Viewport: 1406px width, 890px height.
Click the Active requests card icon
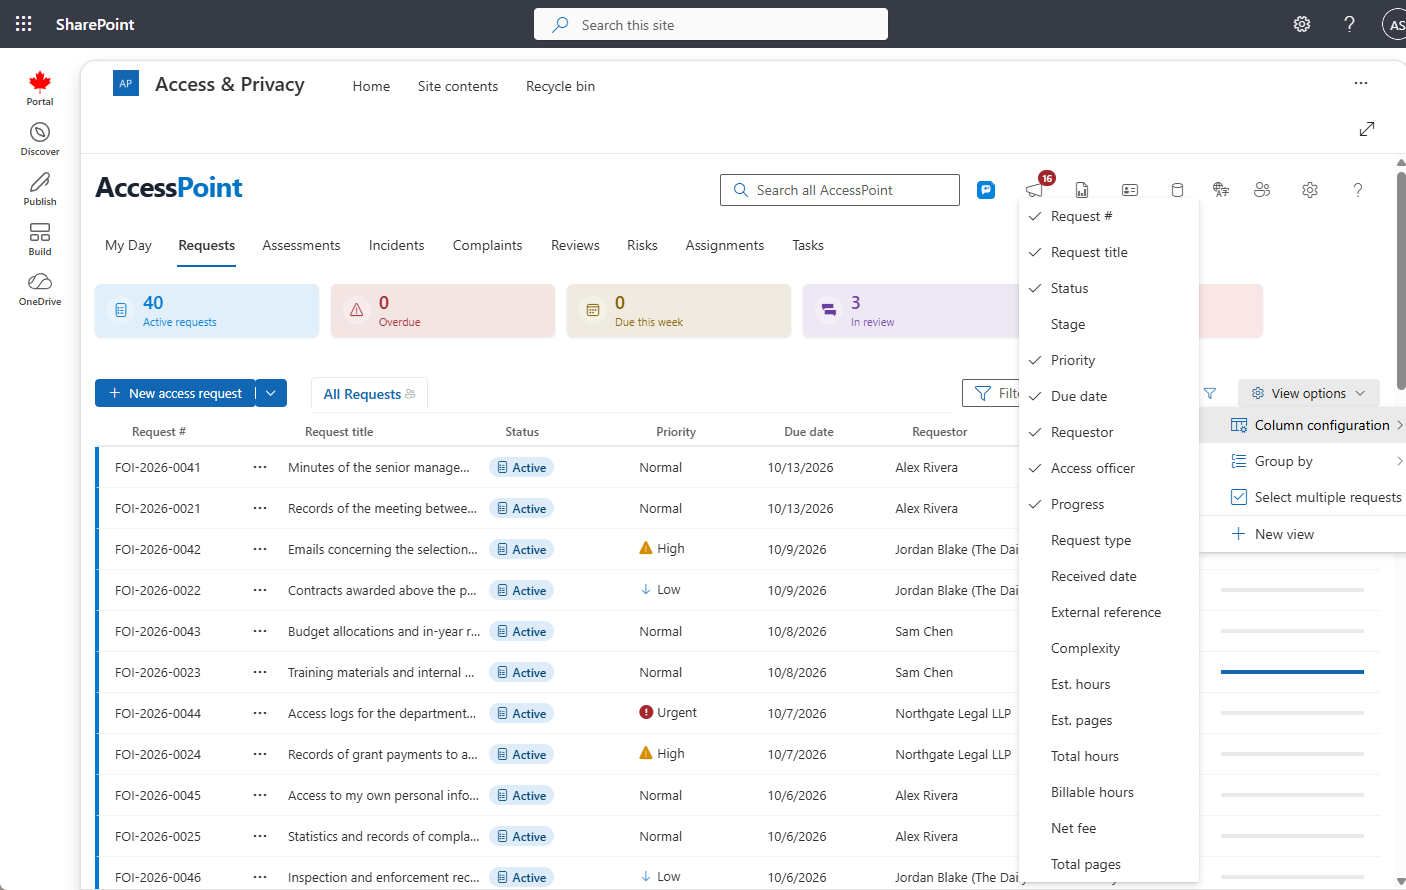(121, 311)
